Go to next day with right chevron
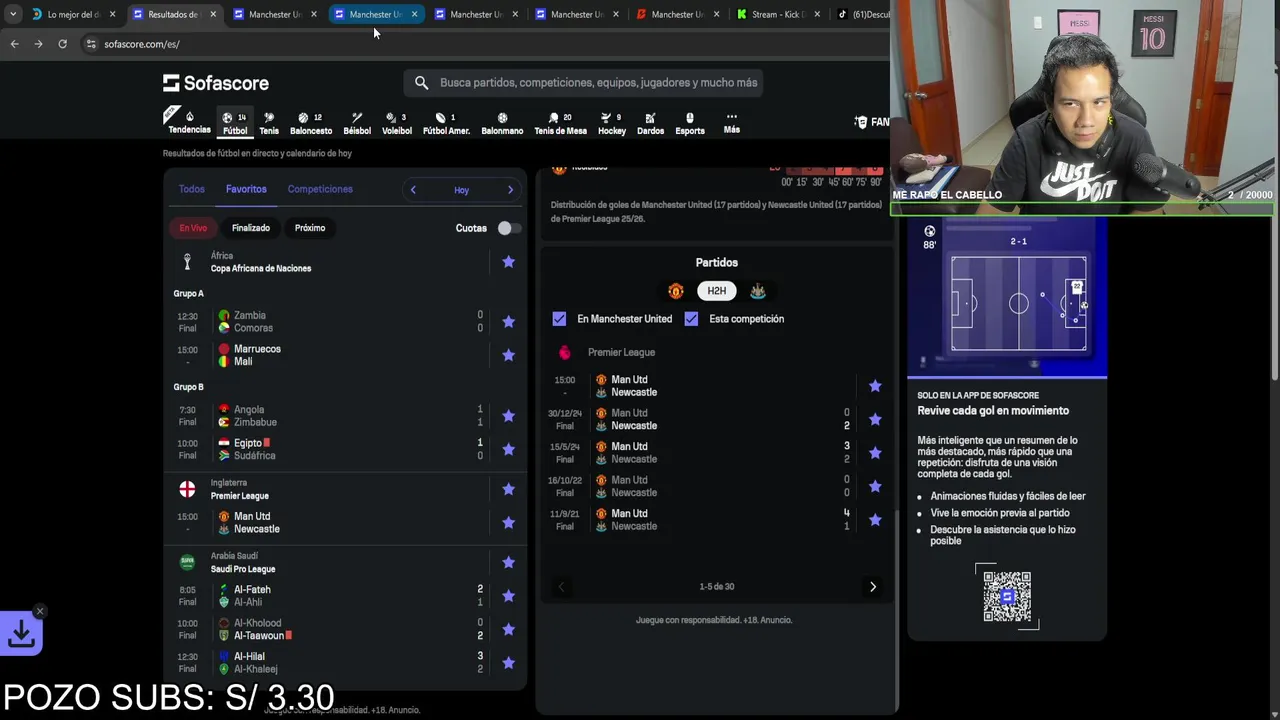The height and width of the screenshot is (720, 1280). (x=510, y=190)
